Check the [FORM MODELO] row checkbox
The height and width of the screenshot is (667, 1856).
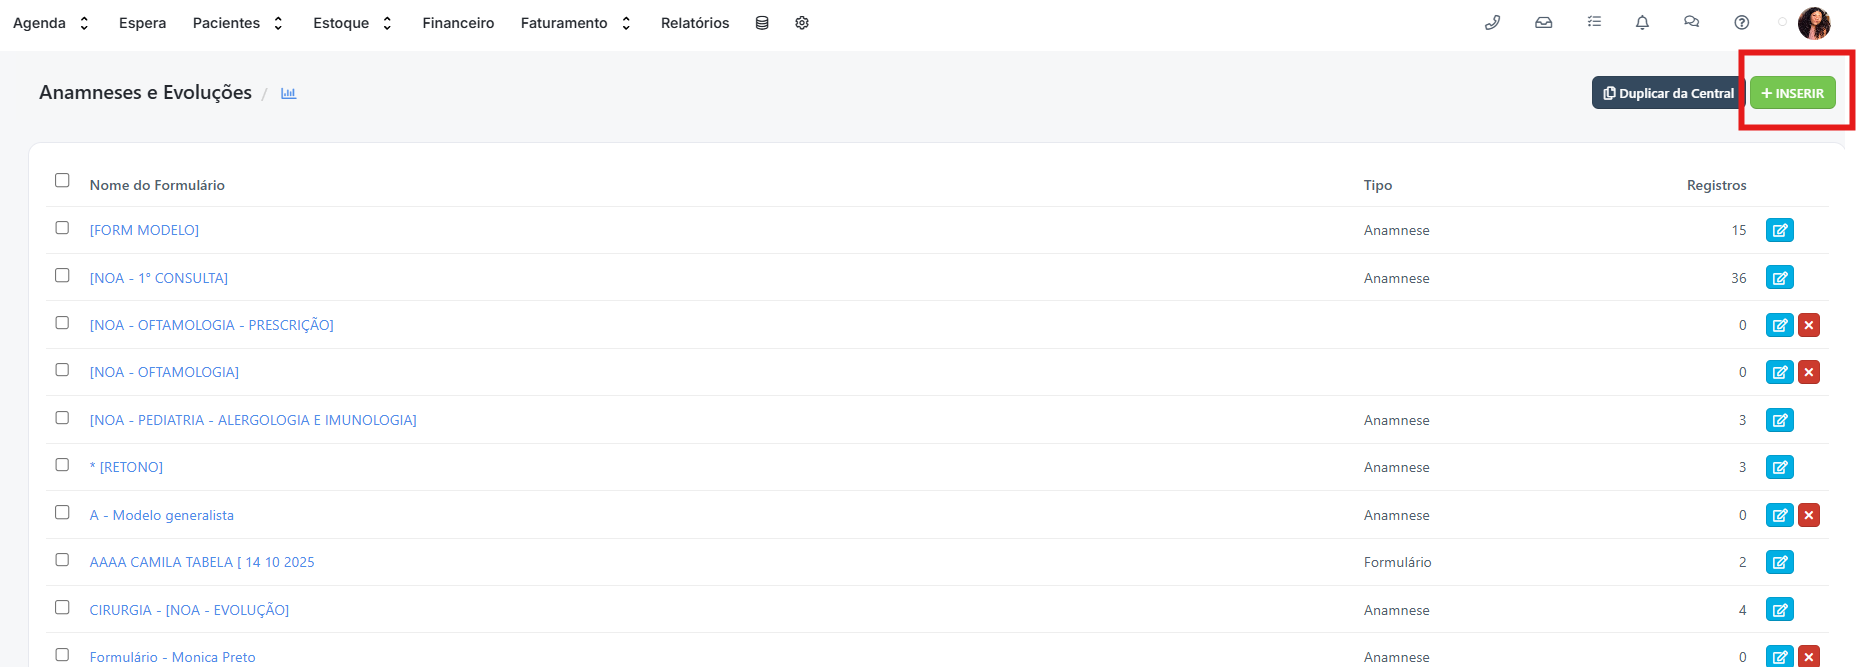point(62,228)
